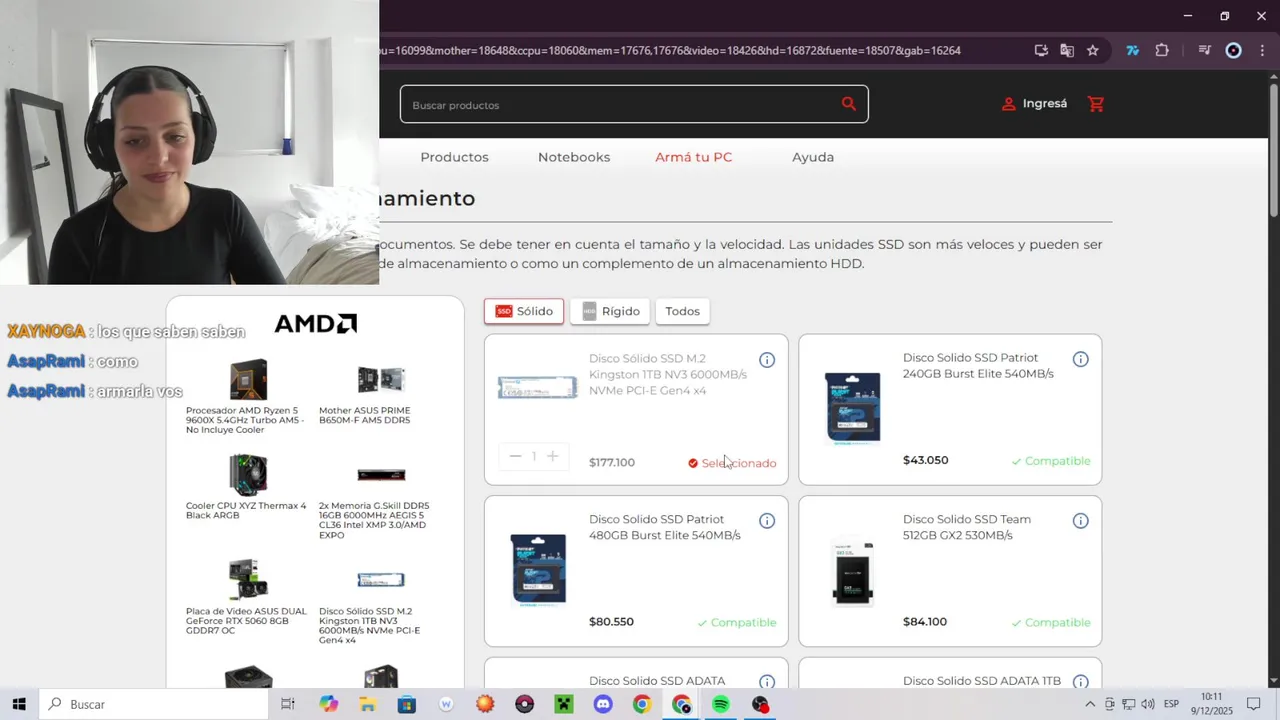Select the Patriot 240GB Compatible label
This screenshot has height=720, width=1280.
point(1050,461)
